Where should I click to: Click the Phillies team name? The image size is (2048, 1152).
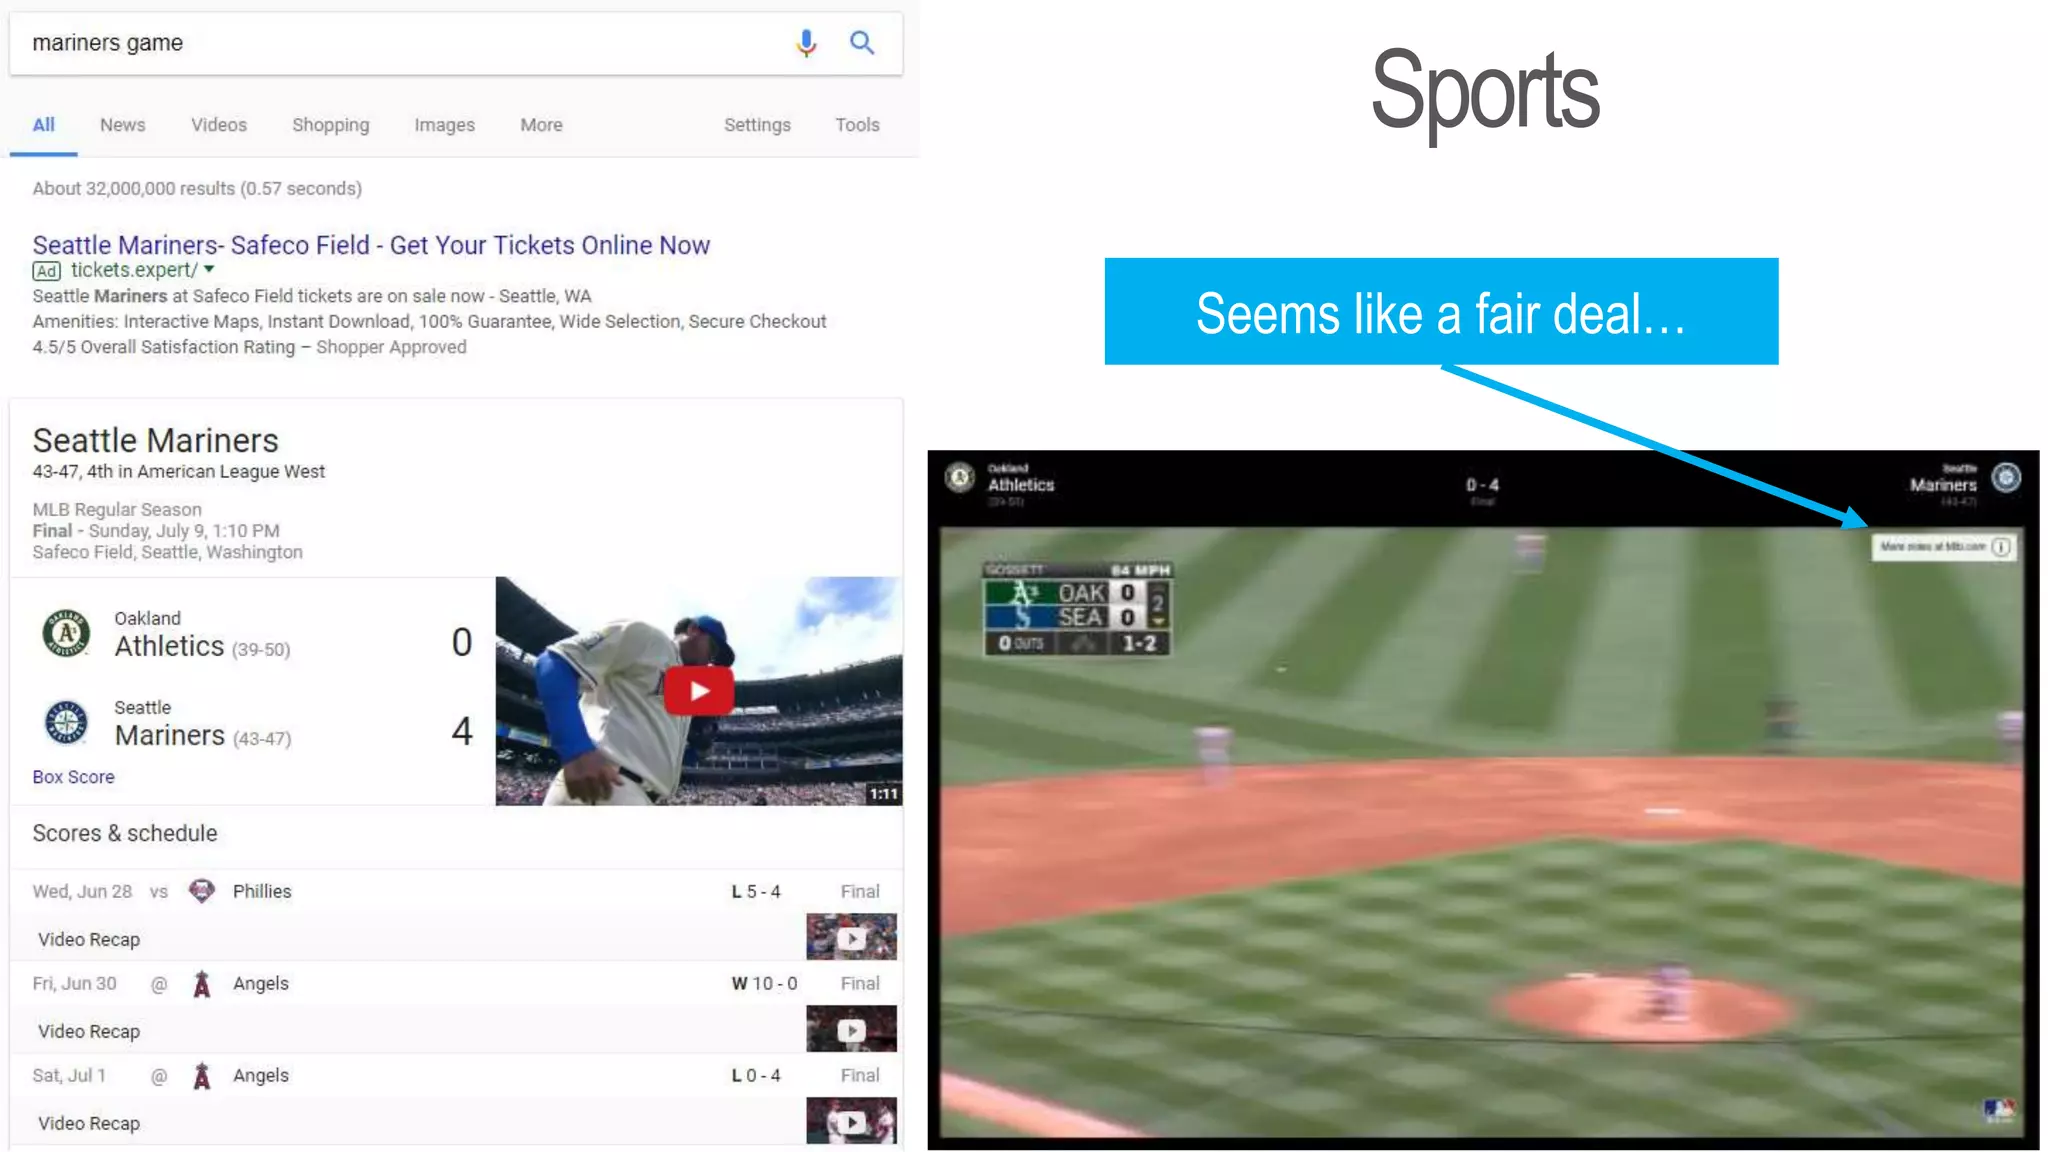coord(262,891)
